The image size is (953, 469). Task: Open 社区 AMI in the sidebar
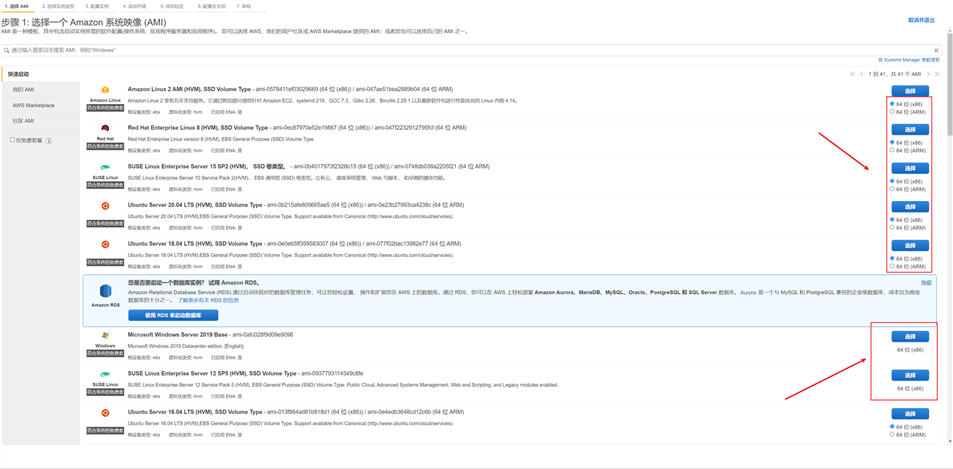(x=40, y=121)
